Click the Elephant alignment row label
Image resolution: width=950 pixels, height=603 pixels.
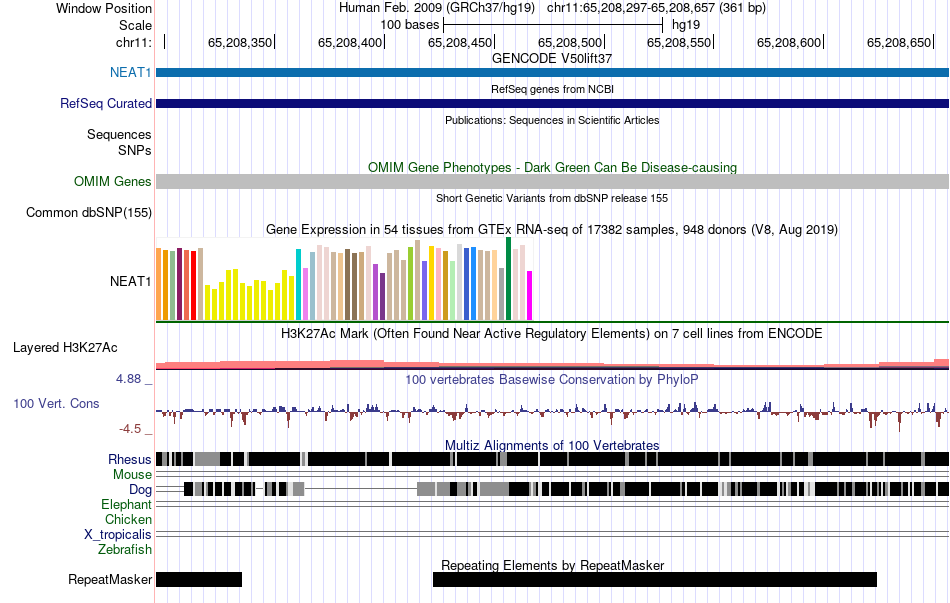coord(127,504)
